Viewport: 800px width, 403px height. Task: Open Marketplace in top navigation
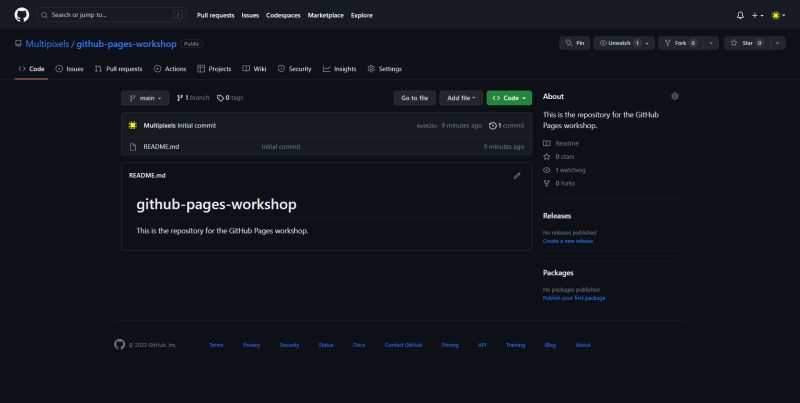click(326, 15)
